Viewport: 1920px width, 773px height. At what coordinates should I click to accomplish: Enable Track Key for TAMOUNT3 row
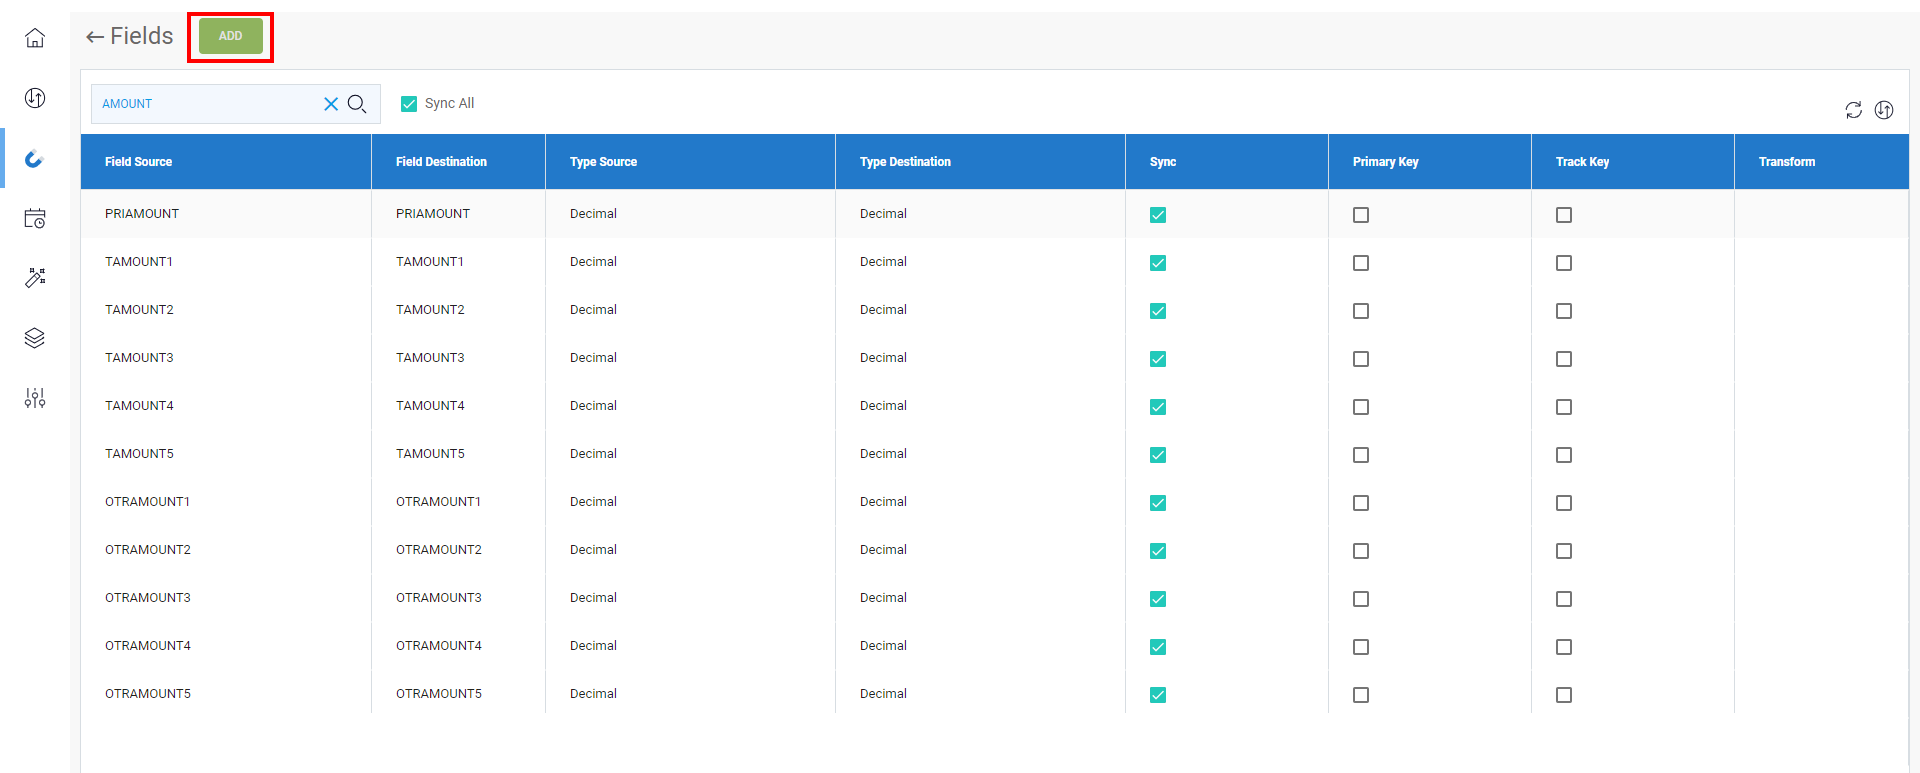1564,359
